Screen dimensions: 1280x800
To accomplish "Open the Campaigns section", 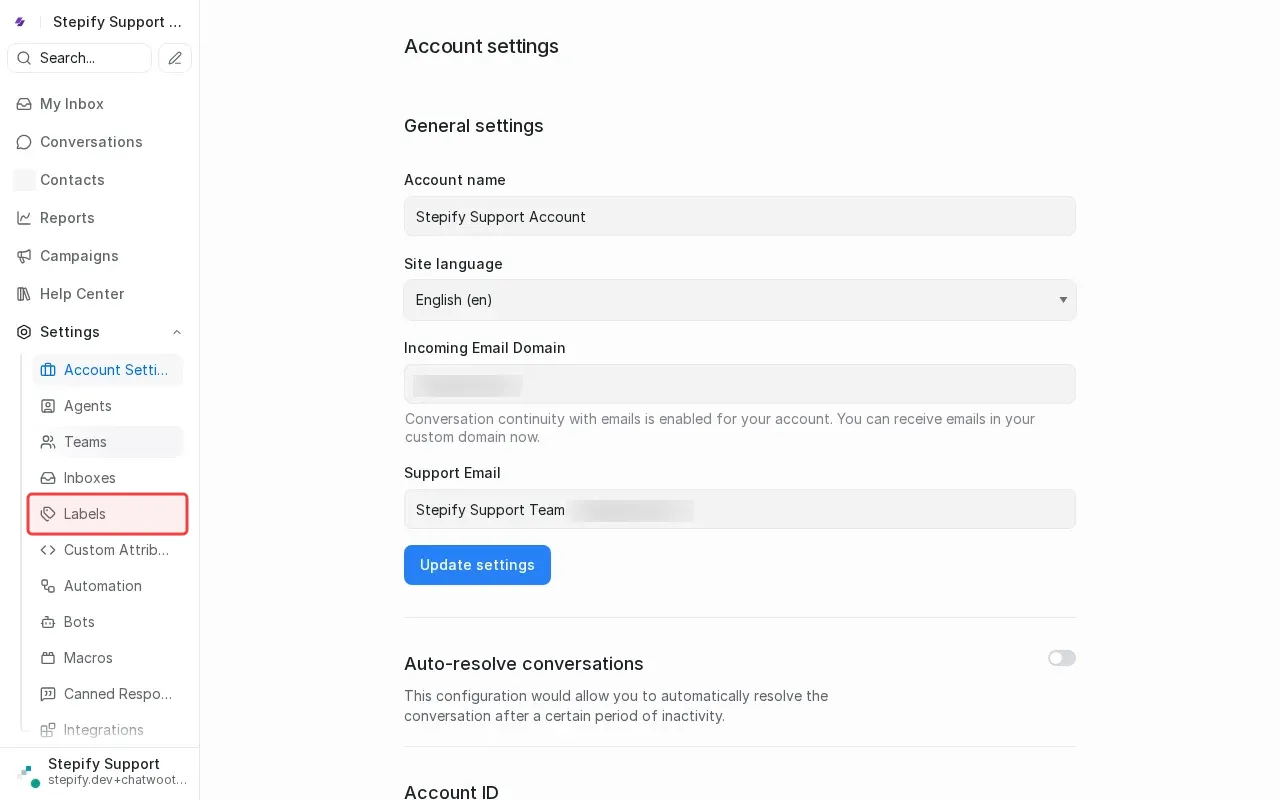I will pyautogui.click(x=79, y=256).
